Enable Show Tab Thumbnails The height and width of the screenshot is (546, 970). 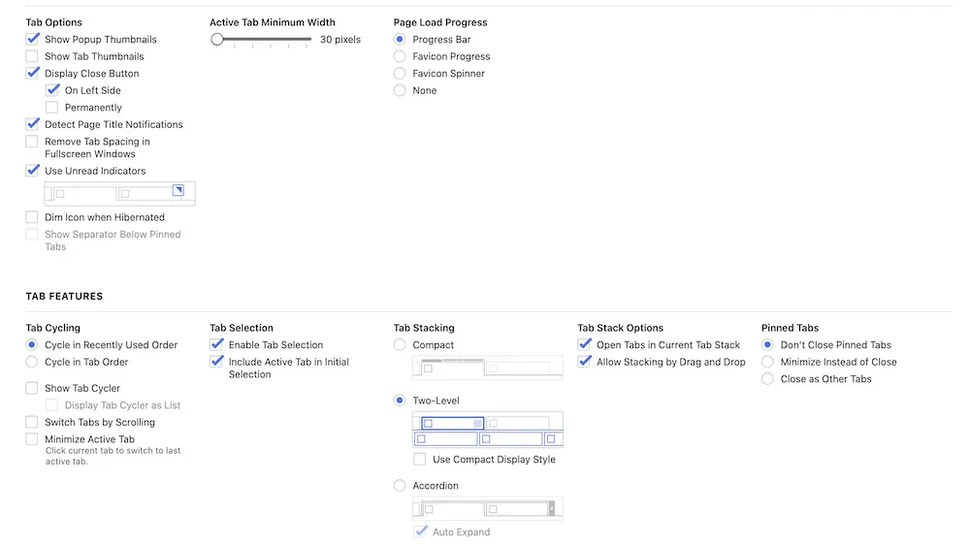(x=32, y=56)
